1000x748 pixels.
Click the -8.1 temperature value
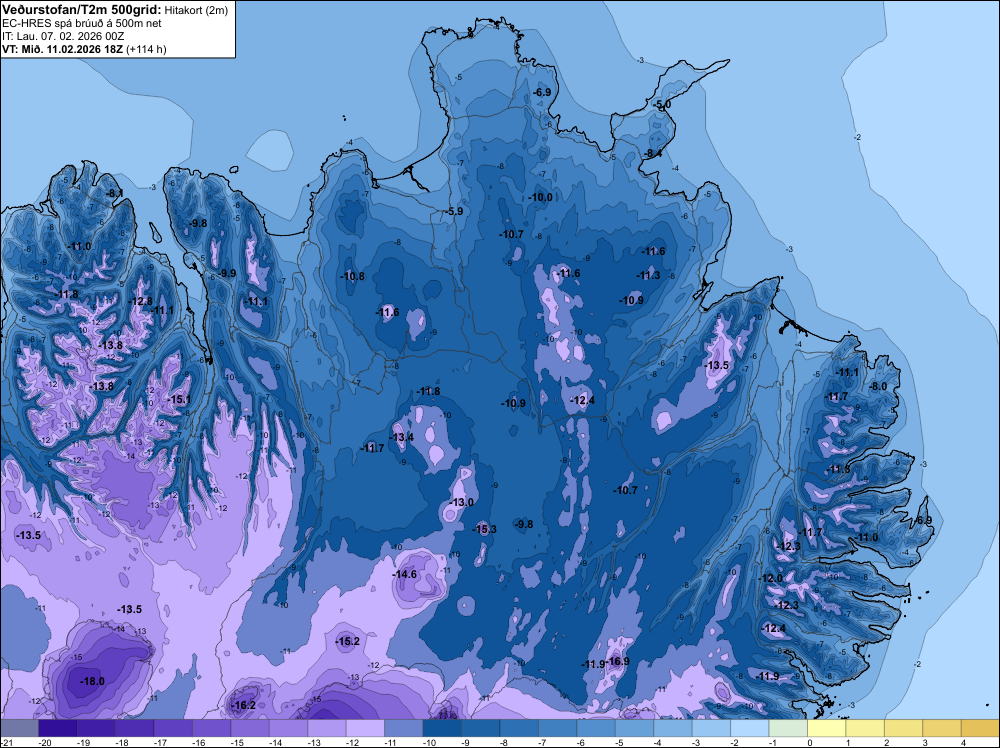[x=115, y=193]
